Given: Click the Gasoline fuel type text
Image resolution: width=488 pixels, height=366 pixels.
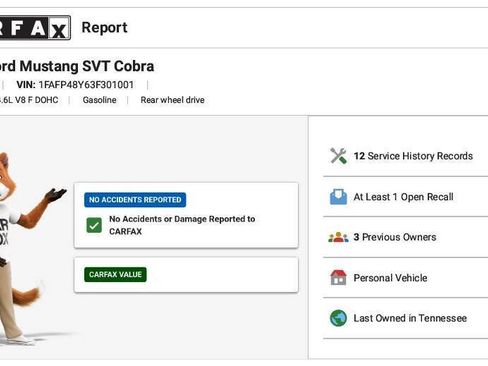Looking at the screenshot, I should (x=99, y=100).
